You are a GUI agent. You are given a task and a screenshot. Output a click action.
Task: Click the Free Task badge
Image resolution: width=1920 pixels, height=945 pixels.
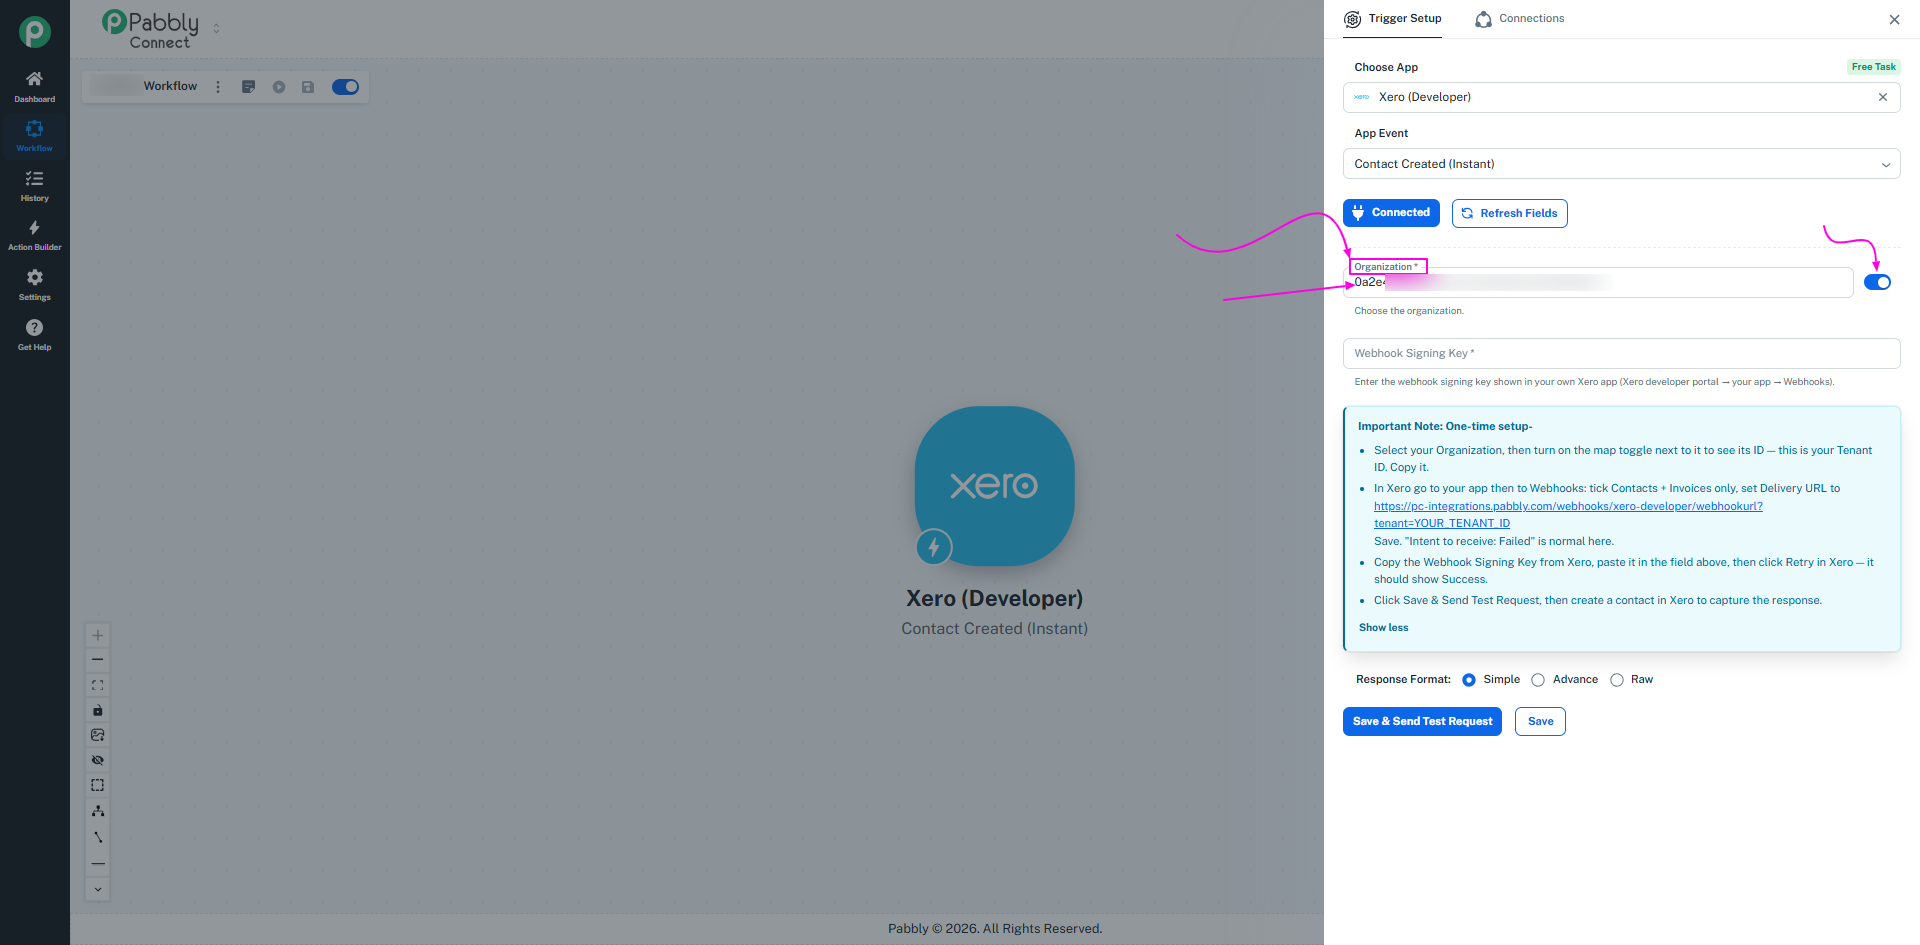(x=1873, y=67)
